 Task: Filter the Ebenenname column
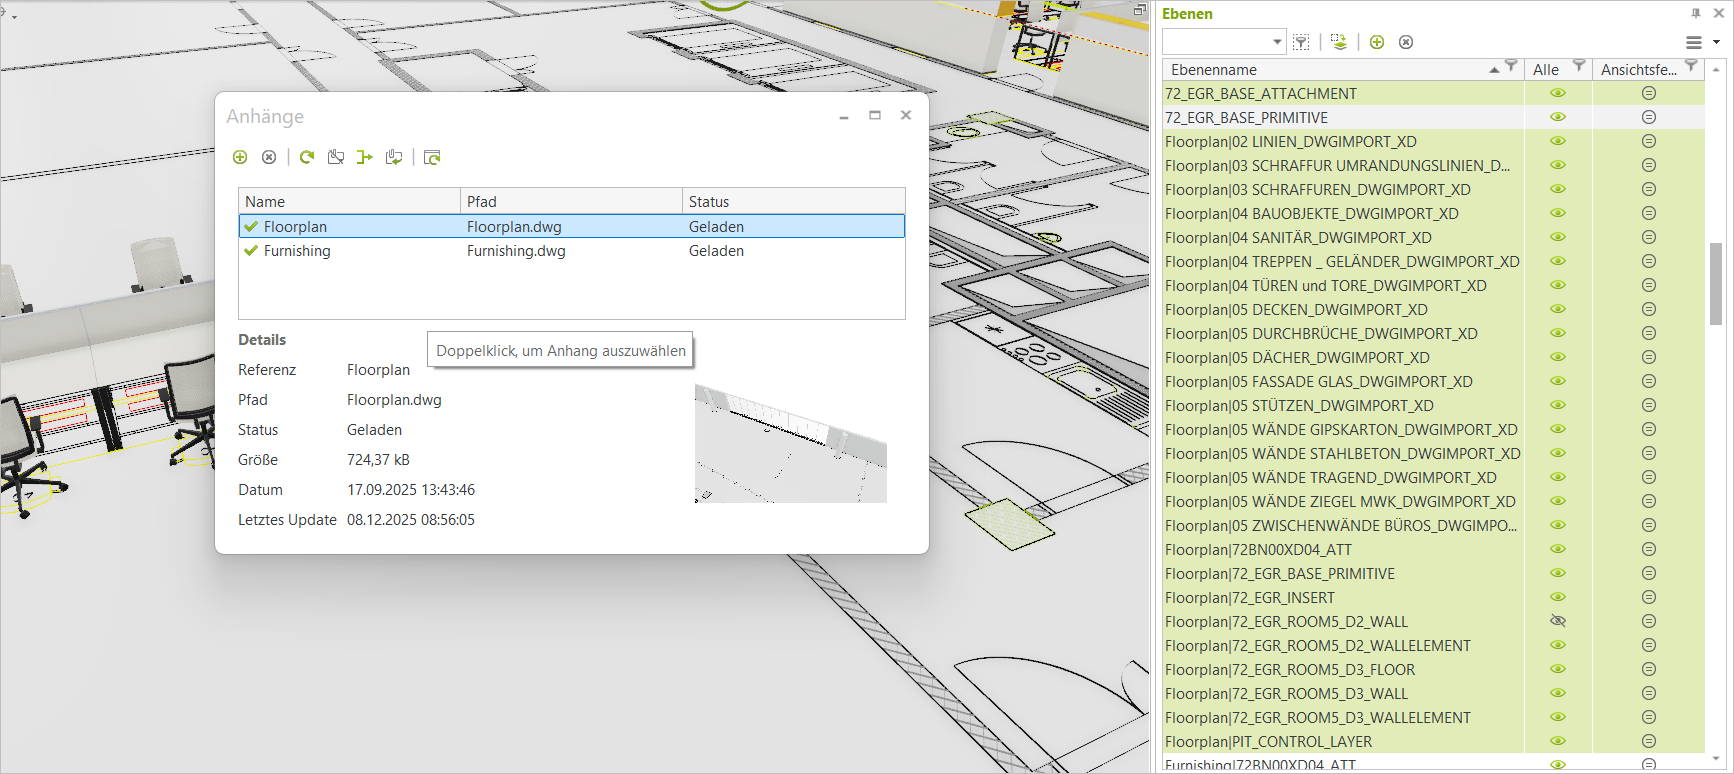1511,66
